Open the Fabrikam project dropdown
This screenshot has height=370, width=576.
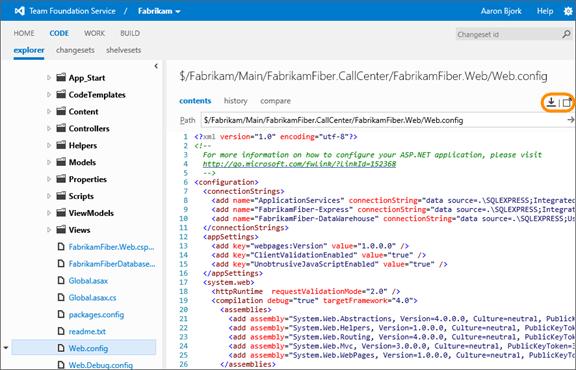point(159,11)
